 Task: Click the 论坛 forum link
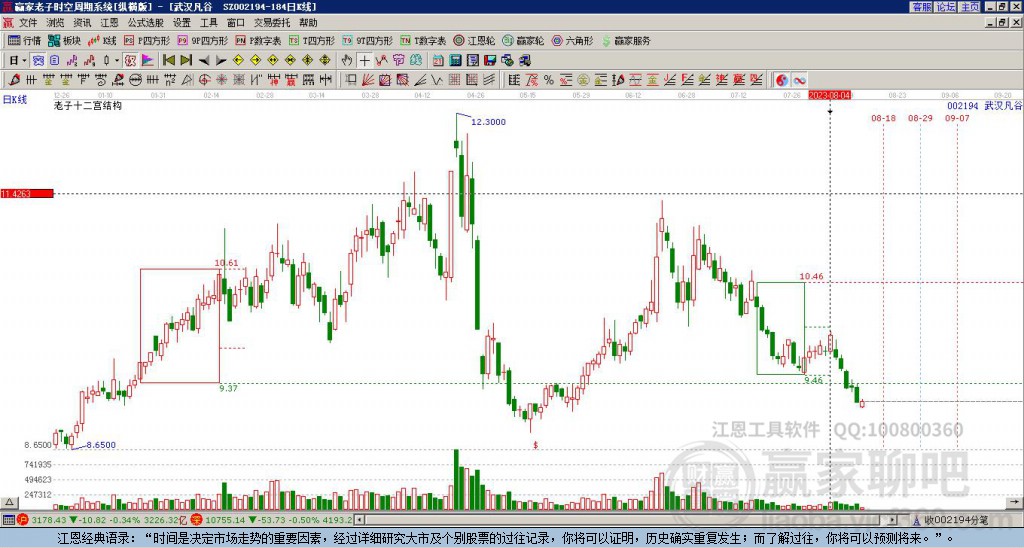[946, 7]
